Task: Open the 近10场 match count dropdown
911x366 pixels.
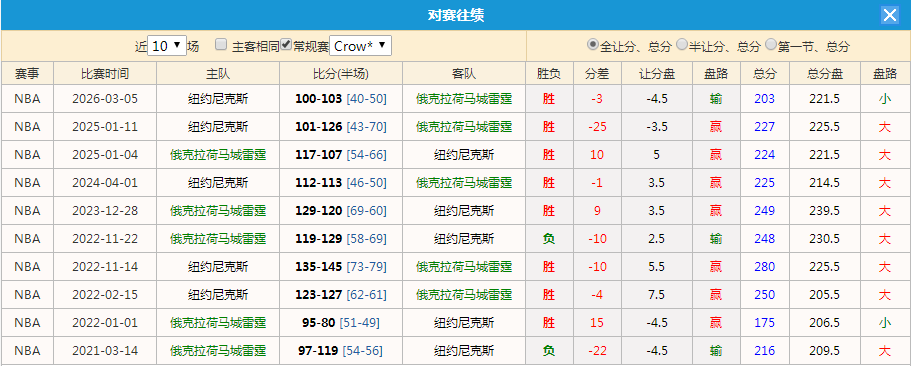Action: 167,46
